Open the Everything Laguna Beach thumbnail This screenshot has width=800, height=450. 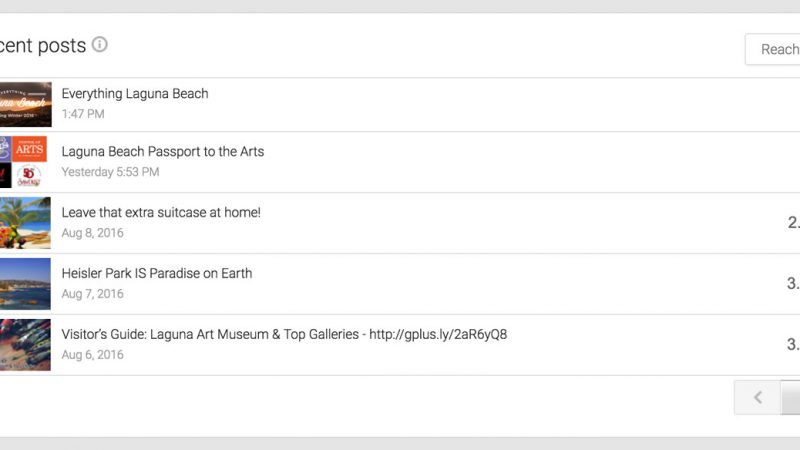click(x=25, y=104)
